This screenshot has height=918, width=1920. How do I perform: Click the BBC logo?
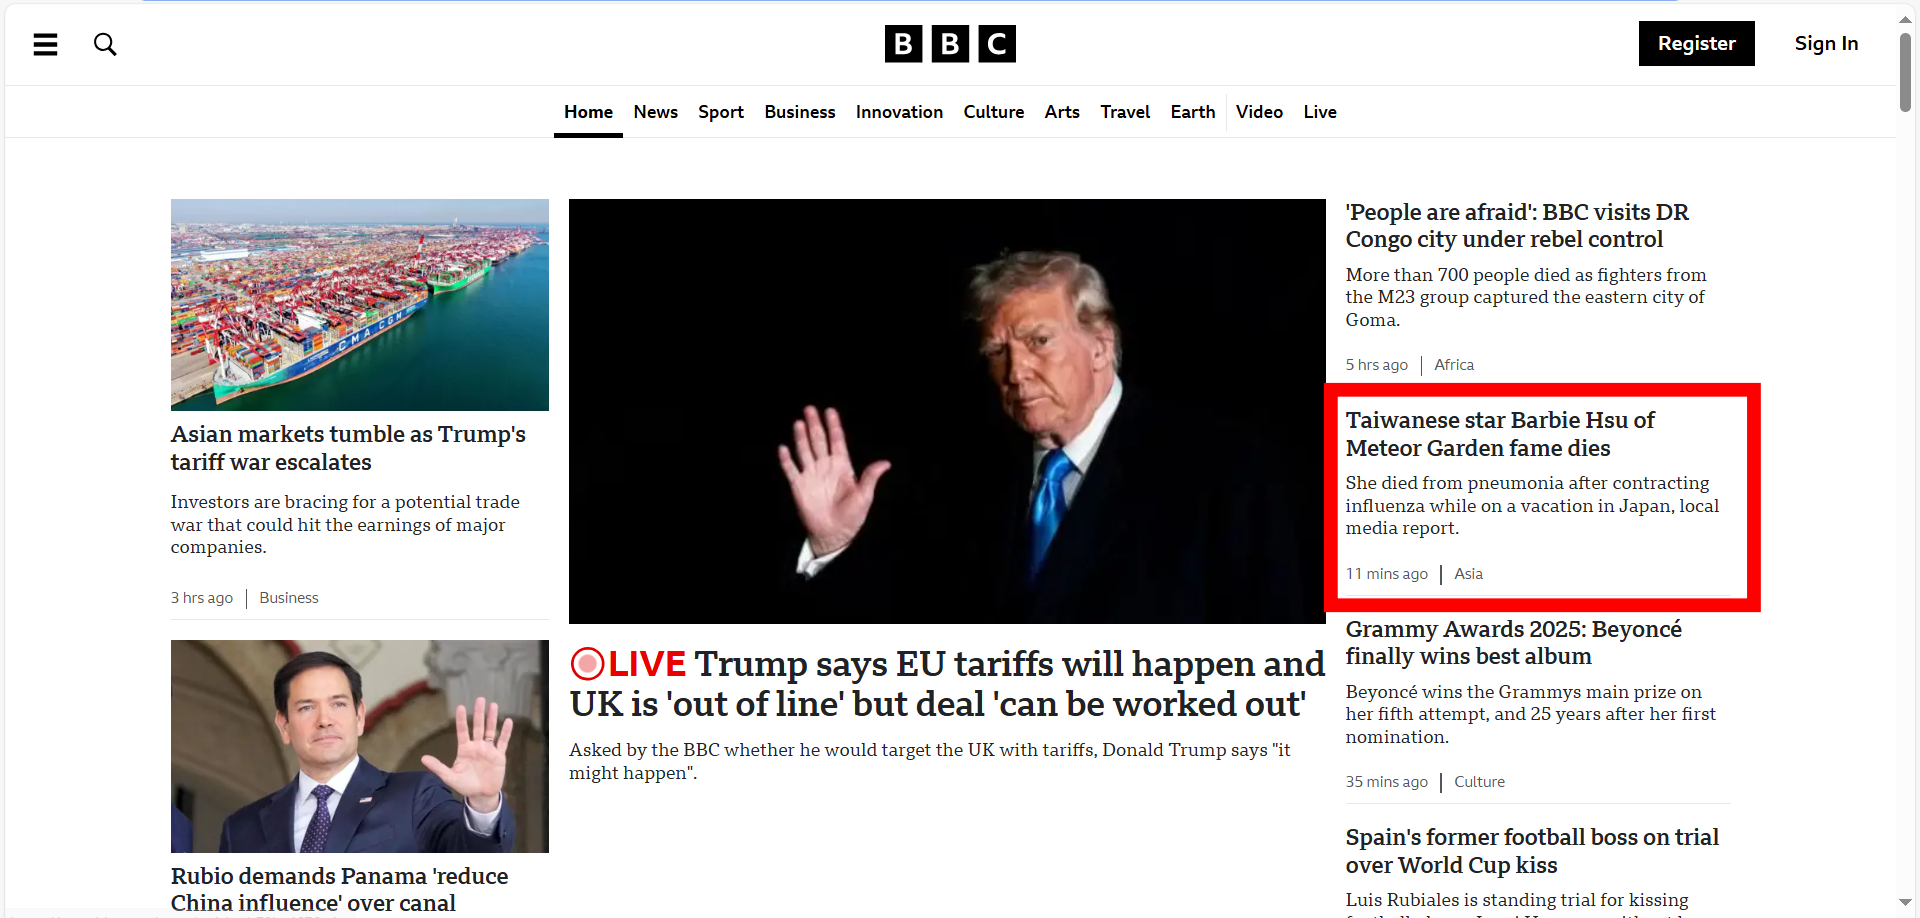[x=950, y=44]
